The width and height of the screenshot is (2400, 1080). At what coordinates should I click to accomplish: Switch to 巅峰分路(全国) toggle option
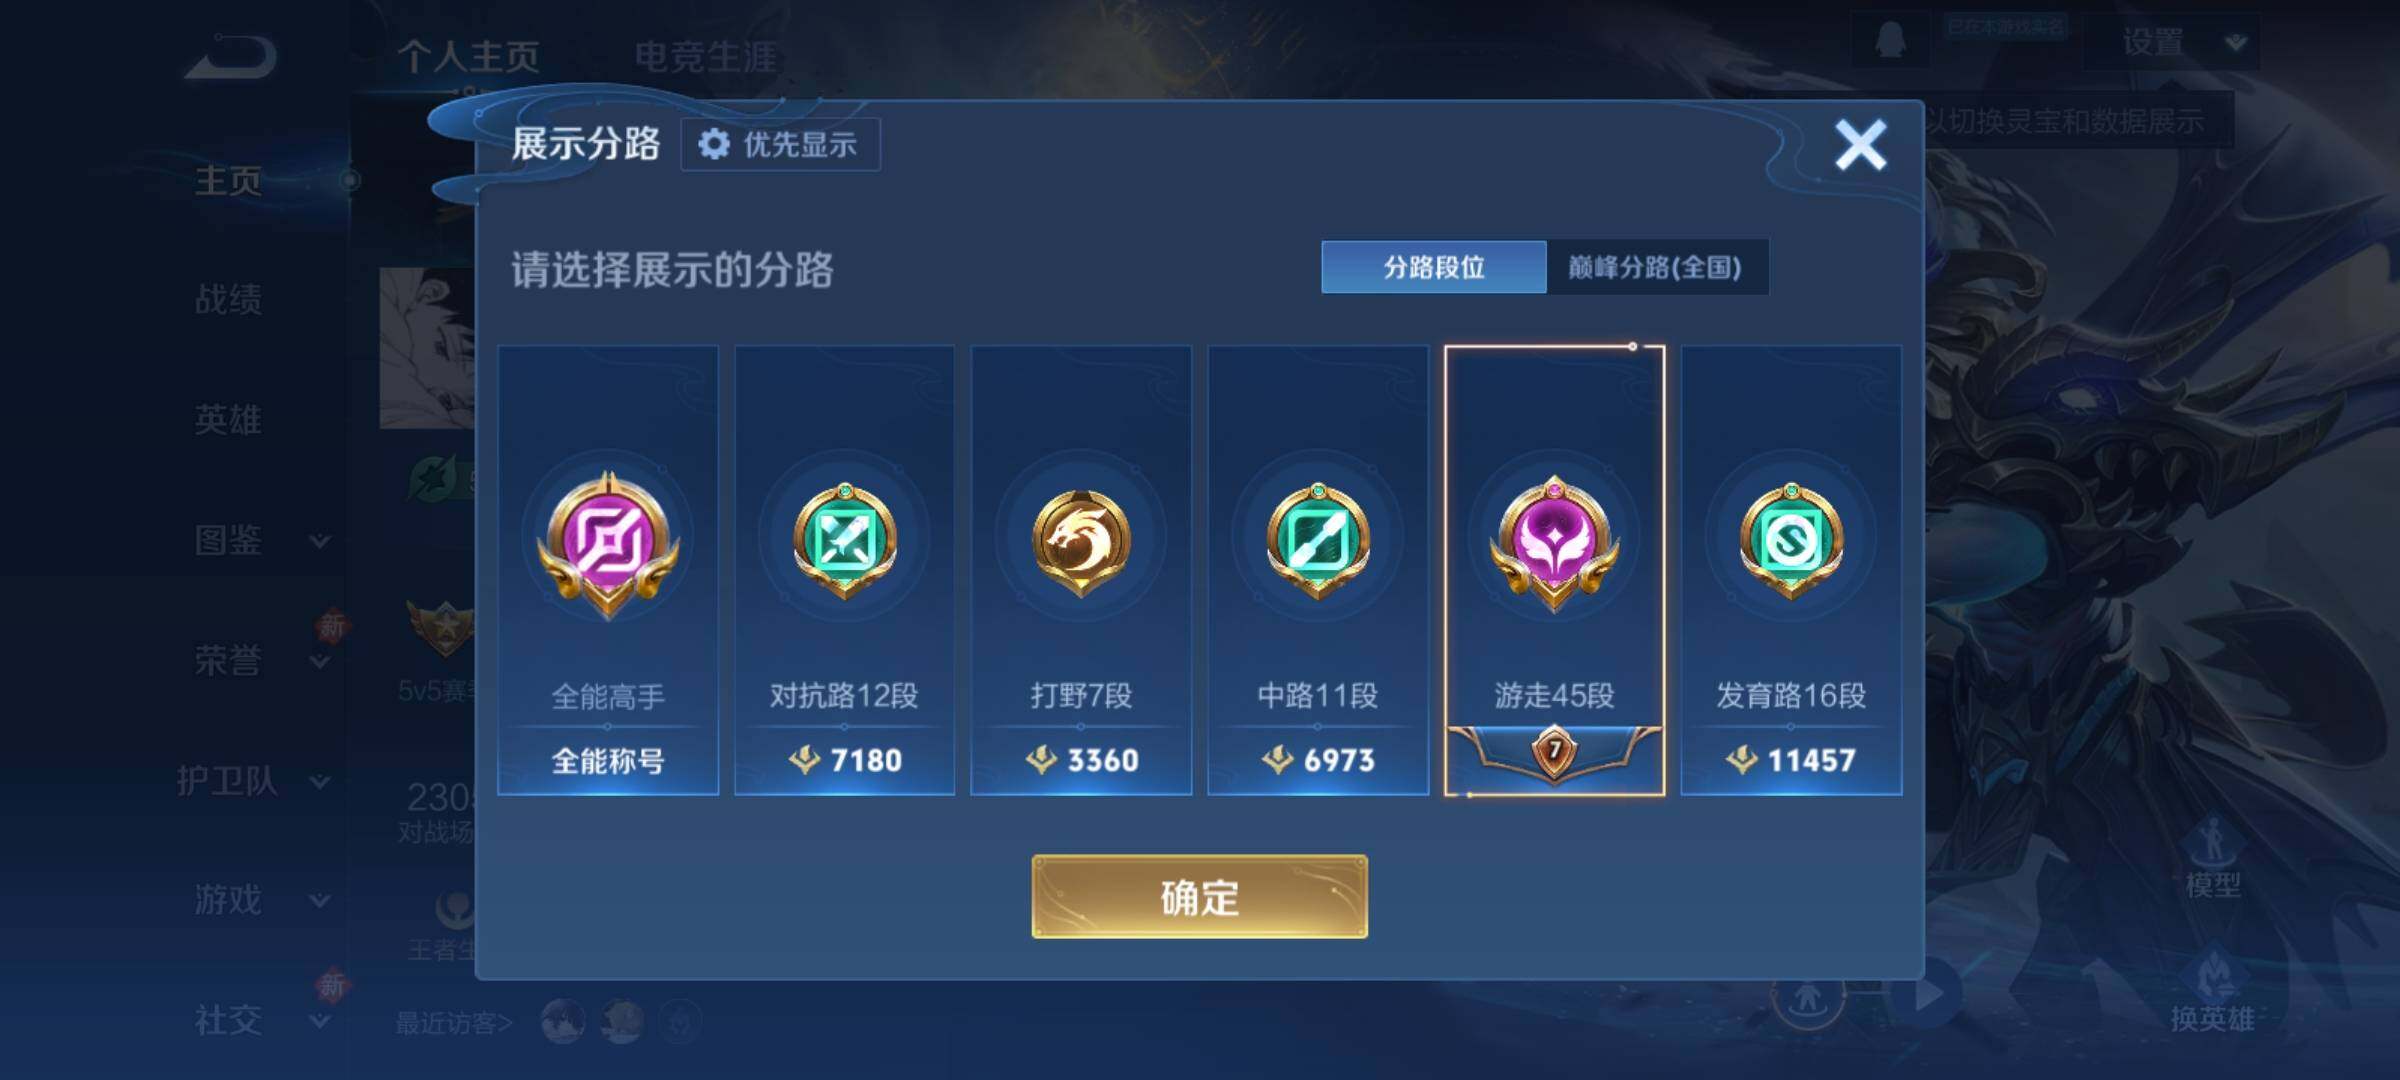point(1656,267)
